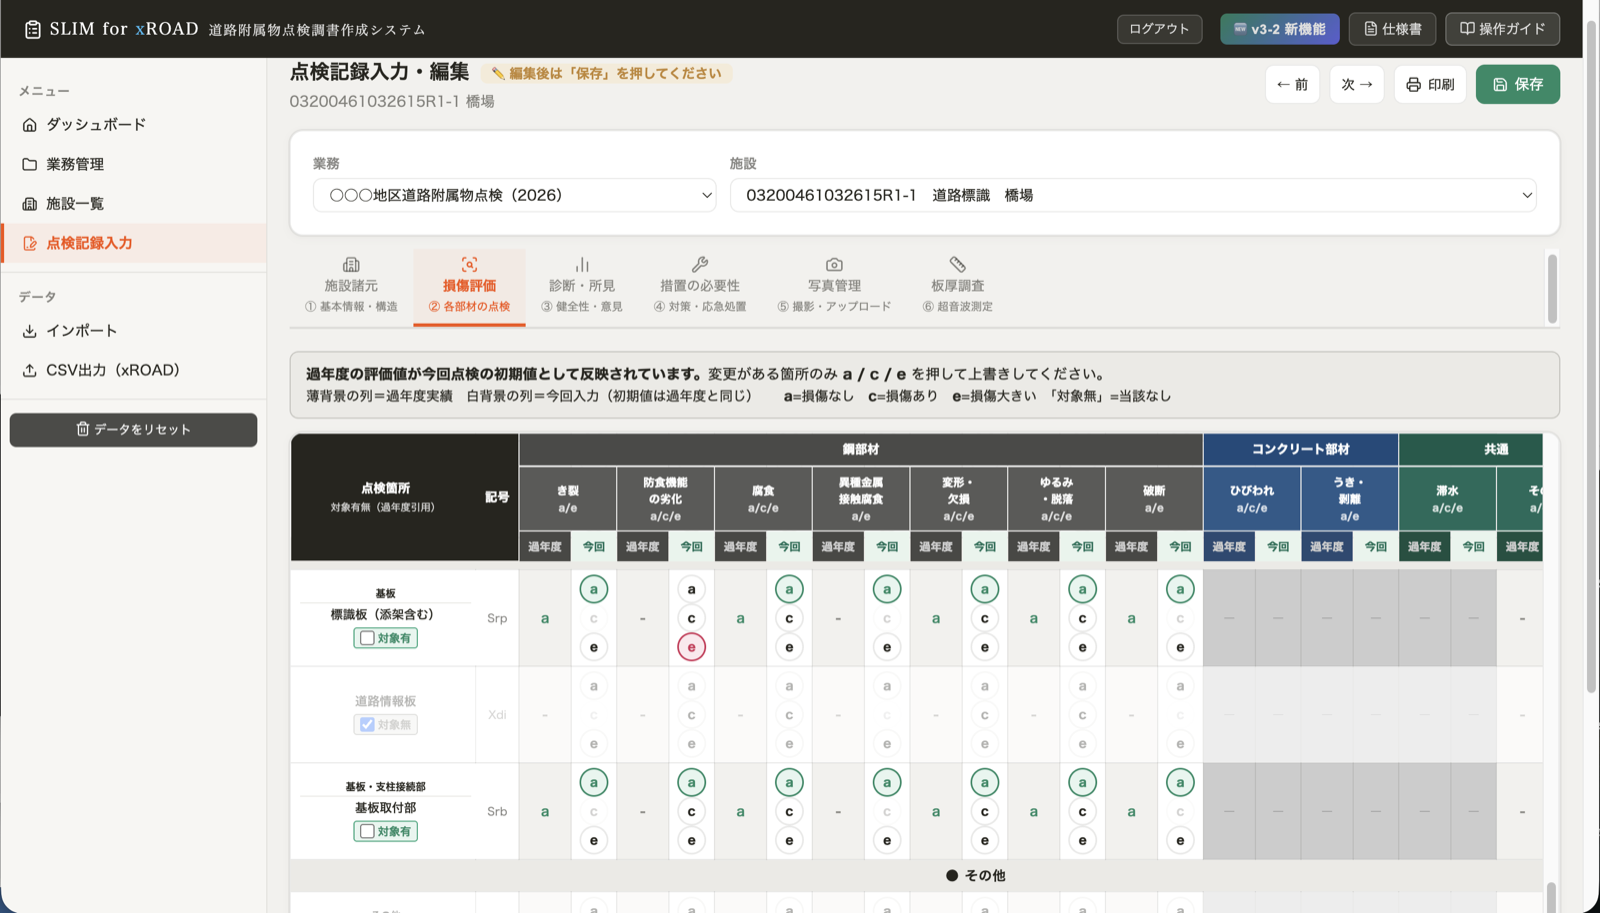Switch to 措置の必要性 tab

click(700, 286)
